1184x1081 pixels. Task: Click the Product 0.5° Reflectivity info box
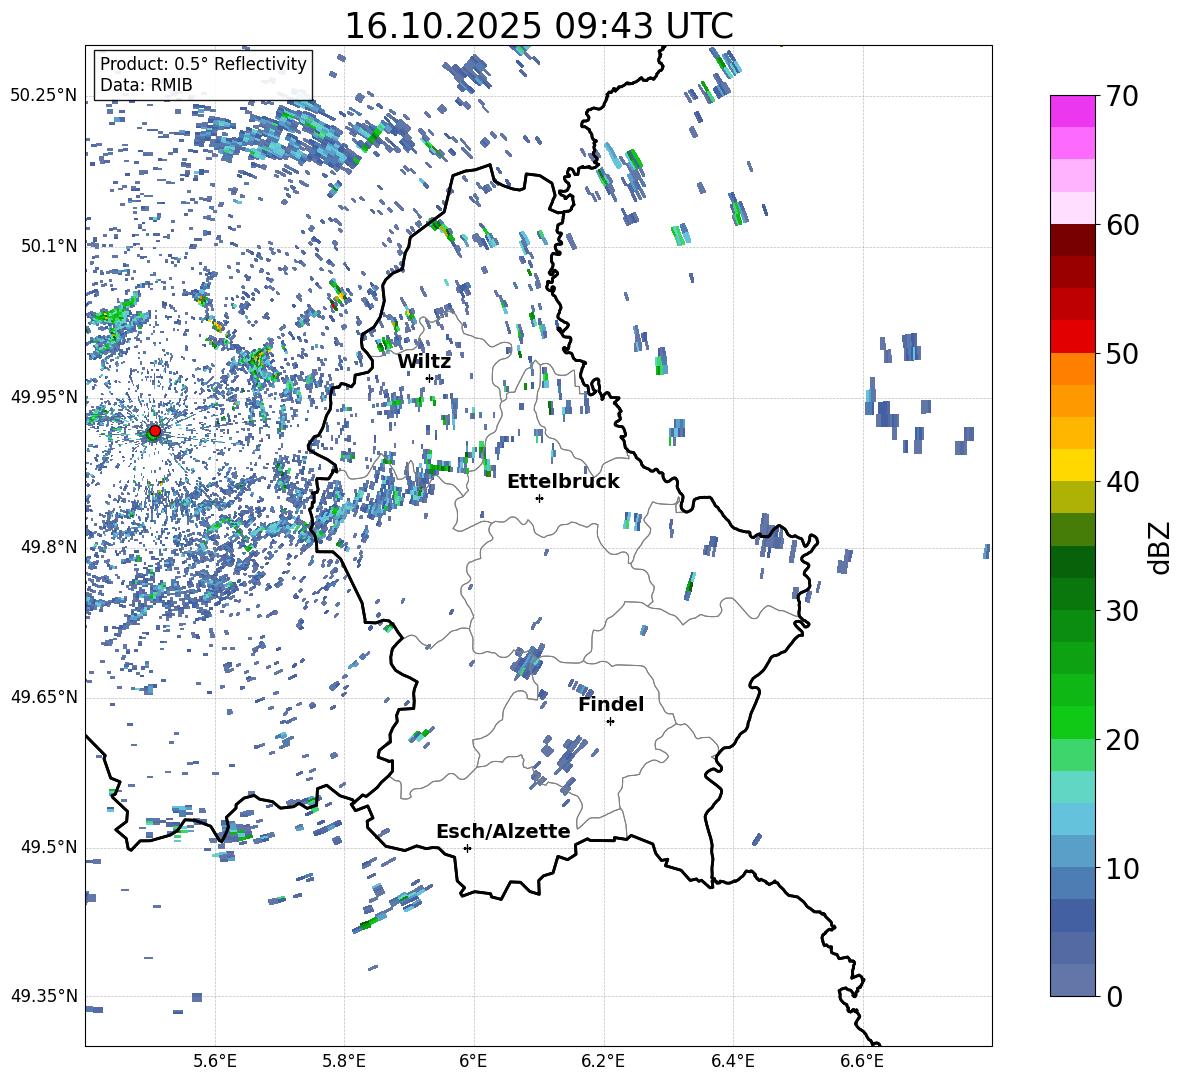pyautogui.click(x=203, y=75)
